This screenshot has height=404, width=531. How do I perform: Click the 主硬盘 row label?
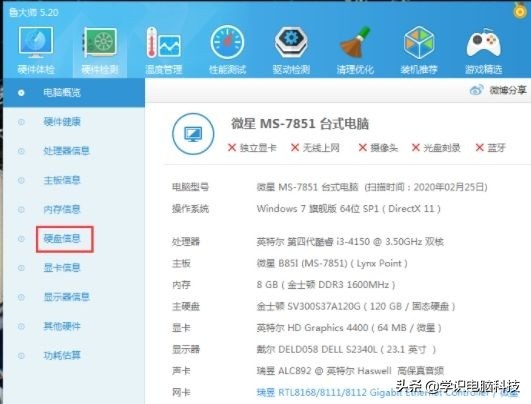(x=186, y=306)
